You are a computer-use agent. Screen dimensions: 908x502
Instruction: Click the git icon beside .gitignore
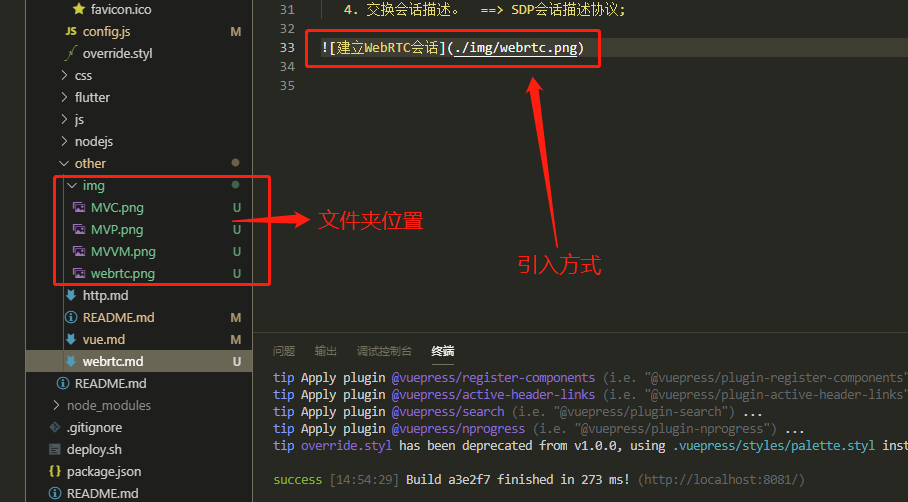55,427
